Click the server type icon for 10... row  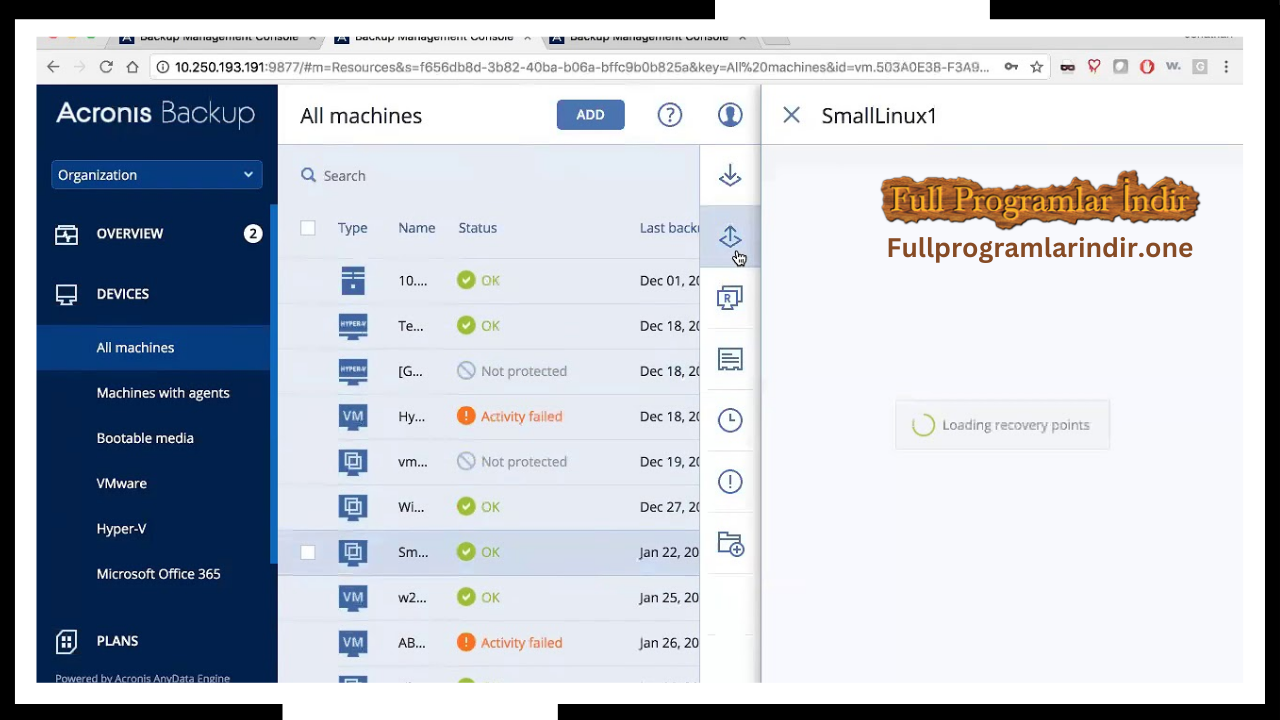(x=353, y=280)
